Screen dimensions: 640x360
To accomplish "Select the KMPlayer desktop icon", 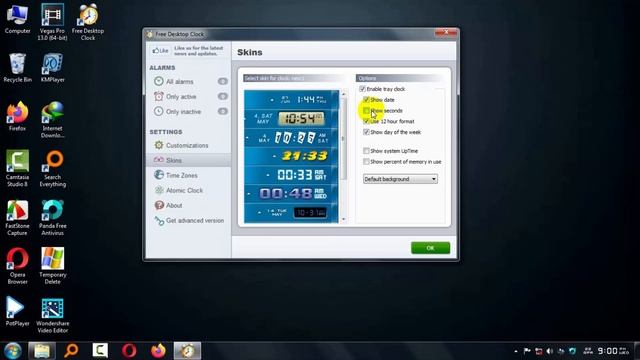I will pos(52,68).
